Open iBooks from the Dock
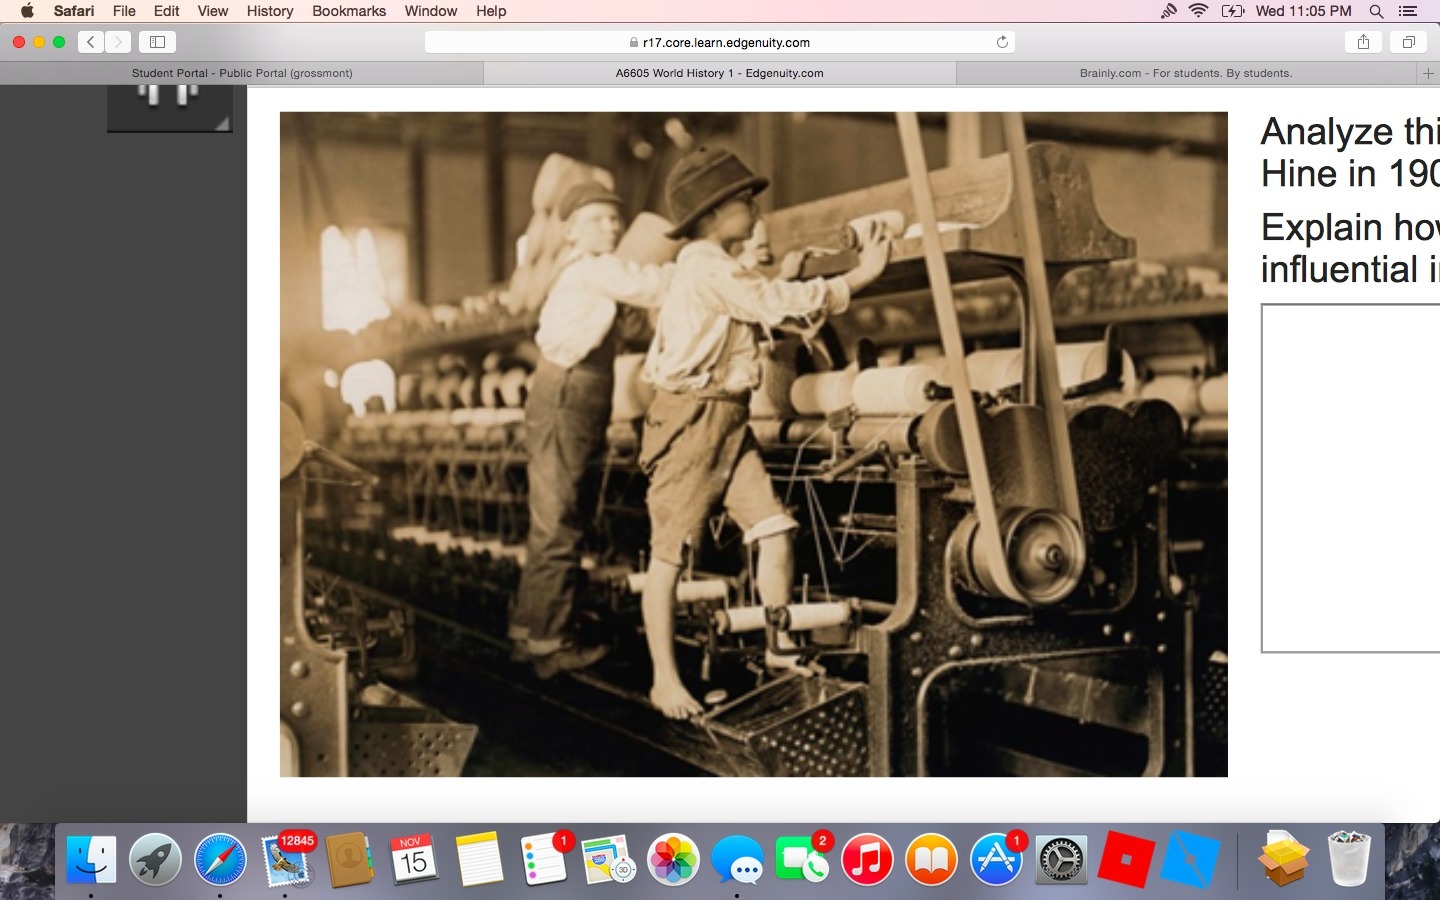Screen dimensions: 1440x900 coord(932,859)
